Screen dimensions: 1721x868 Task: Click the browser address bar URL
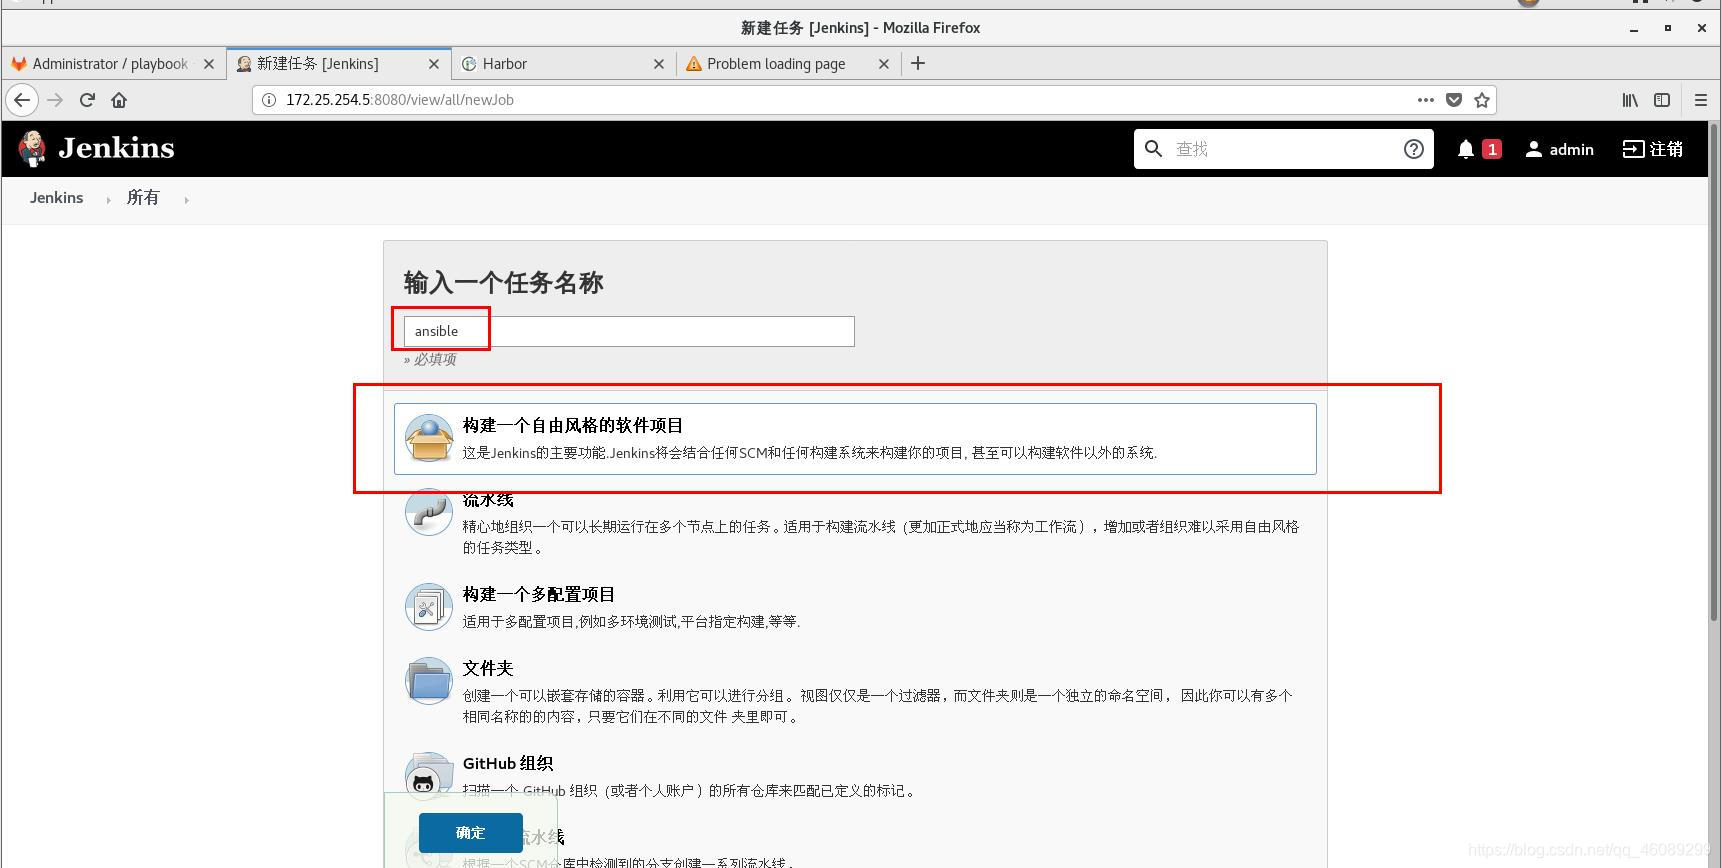(400, 100)
